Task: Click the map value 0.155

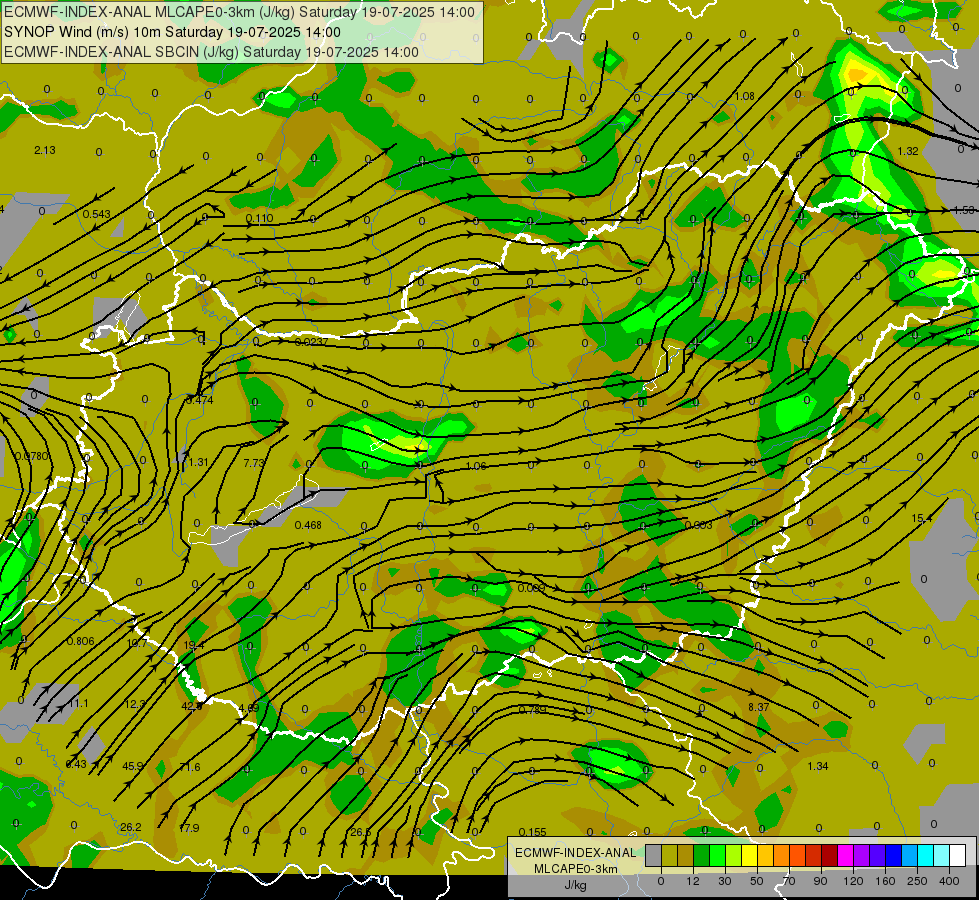Action: [533, 832]
